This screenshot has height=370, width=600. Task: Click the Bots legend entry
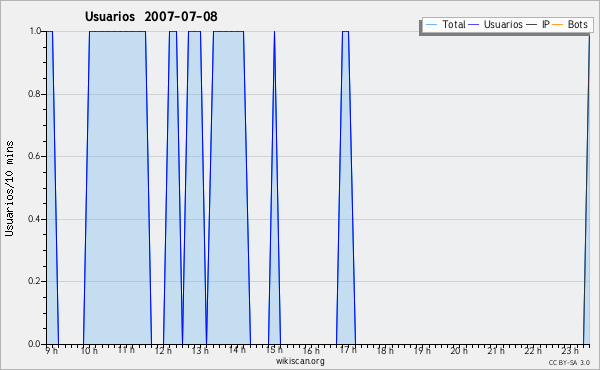tap(570, 24)
